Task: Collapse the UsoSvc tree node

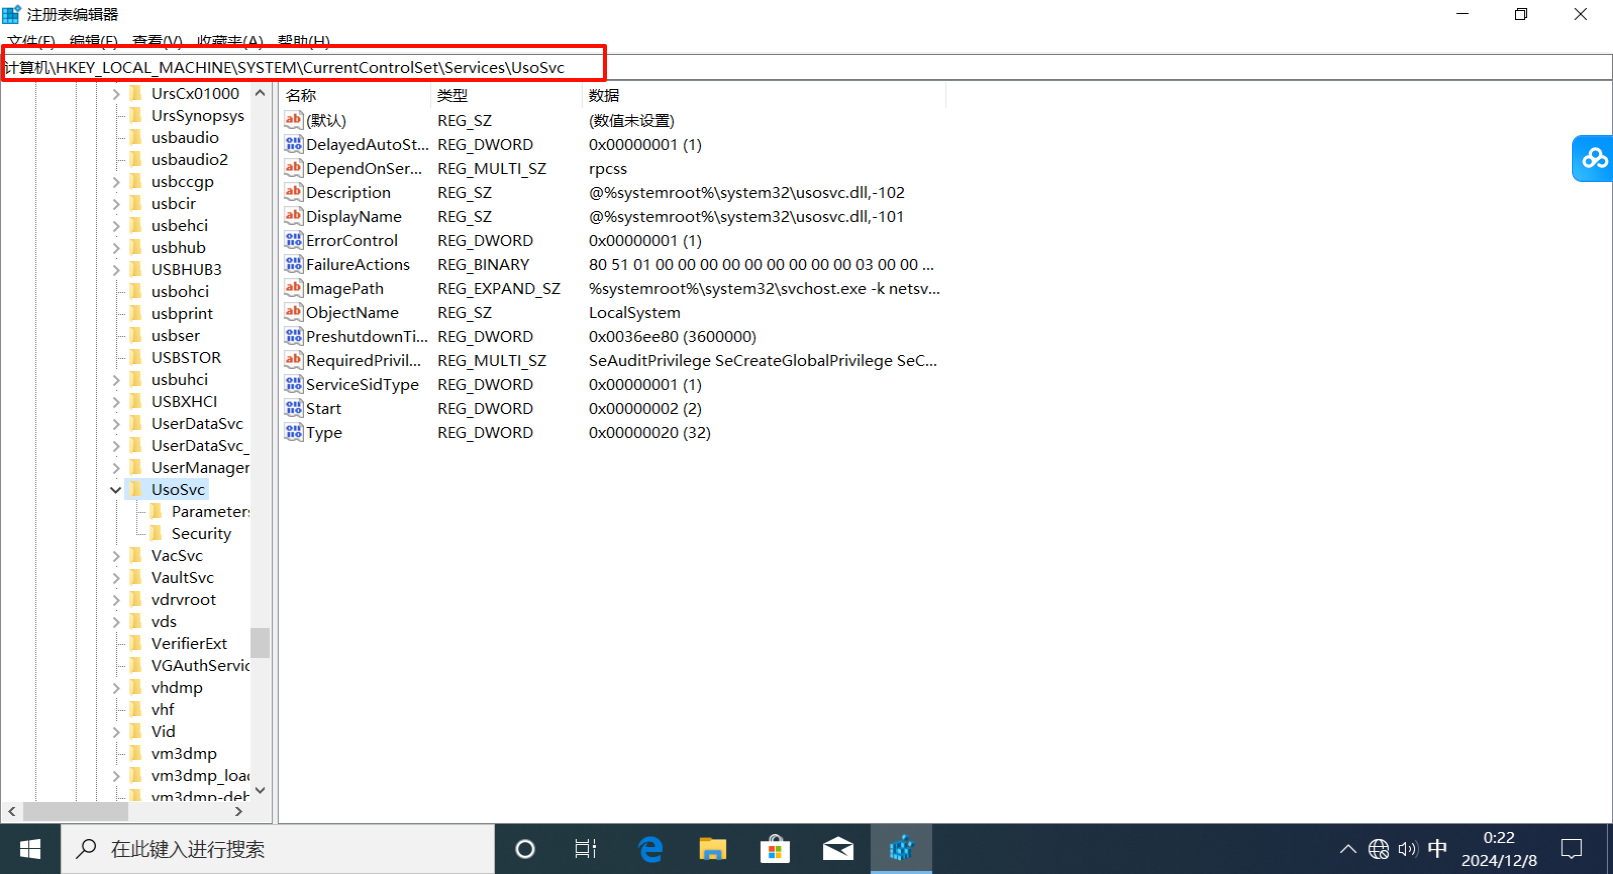Action: (116, 489)
